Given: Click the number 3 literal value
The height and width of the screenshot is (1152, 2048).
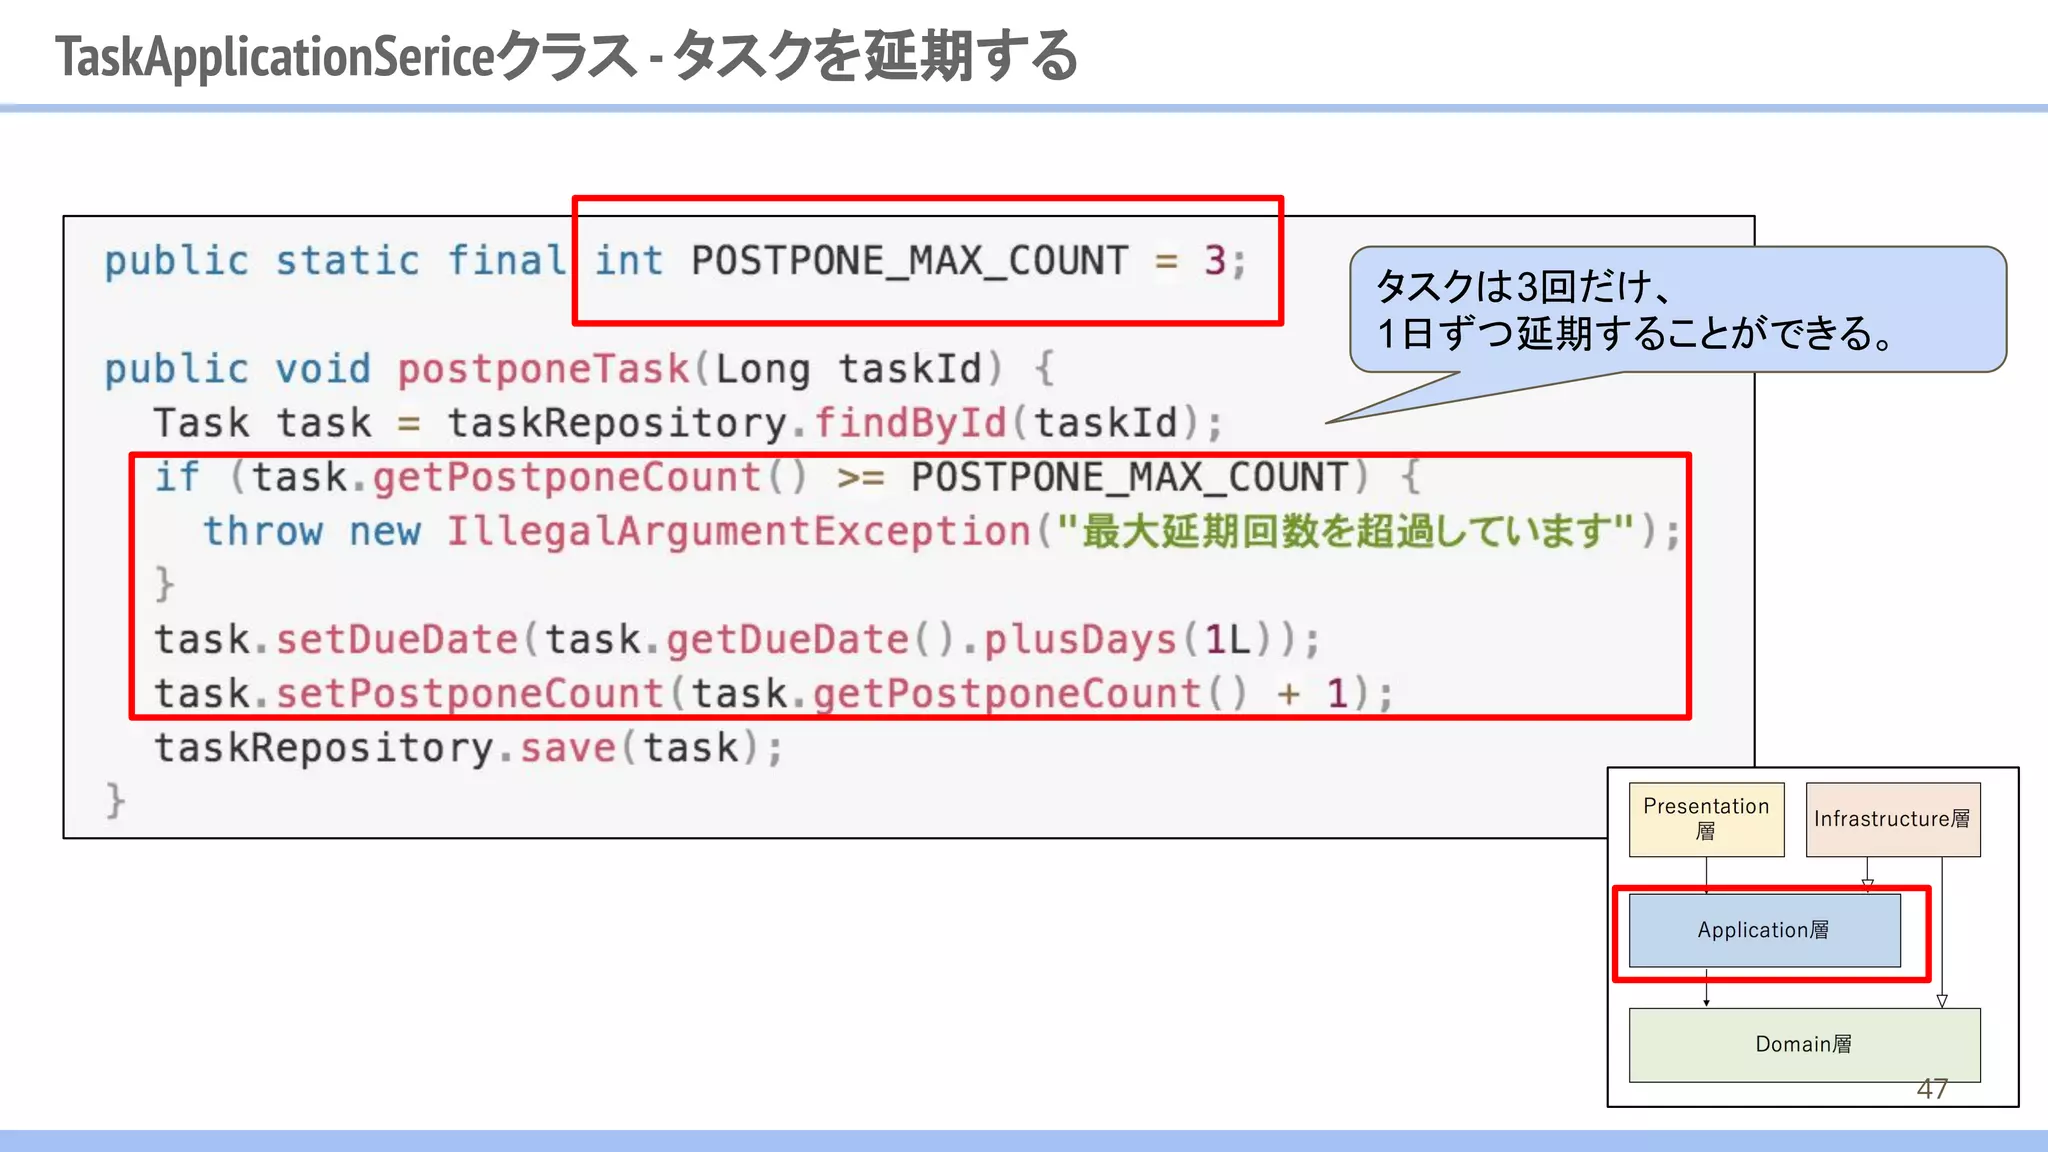Looking at the screenshot, I should click(1214, 261).
